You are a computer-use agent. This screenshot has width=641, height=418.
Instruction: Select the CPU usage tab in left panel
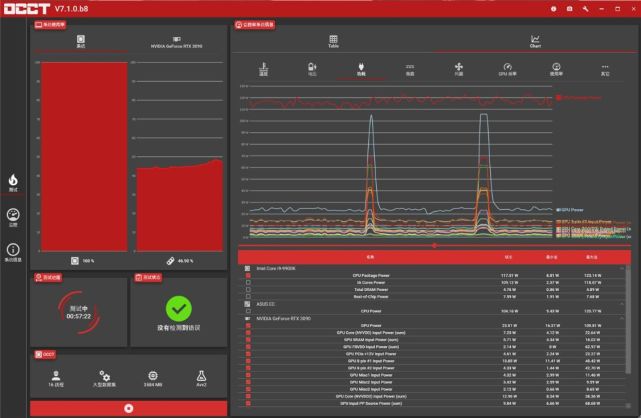81,41
